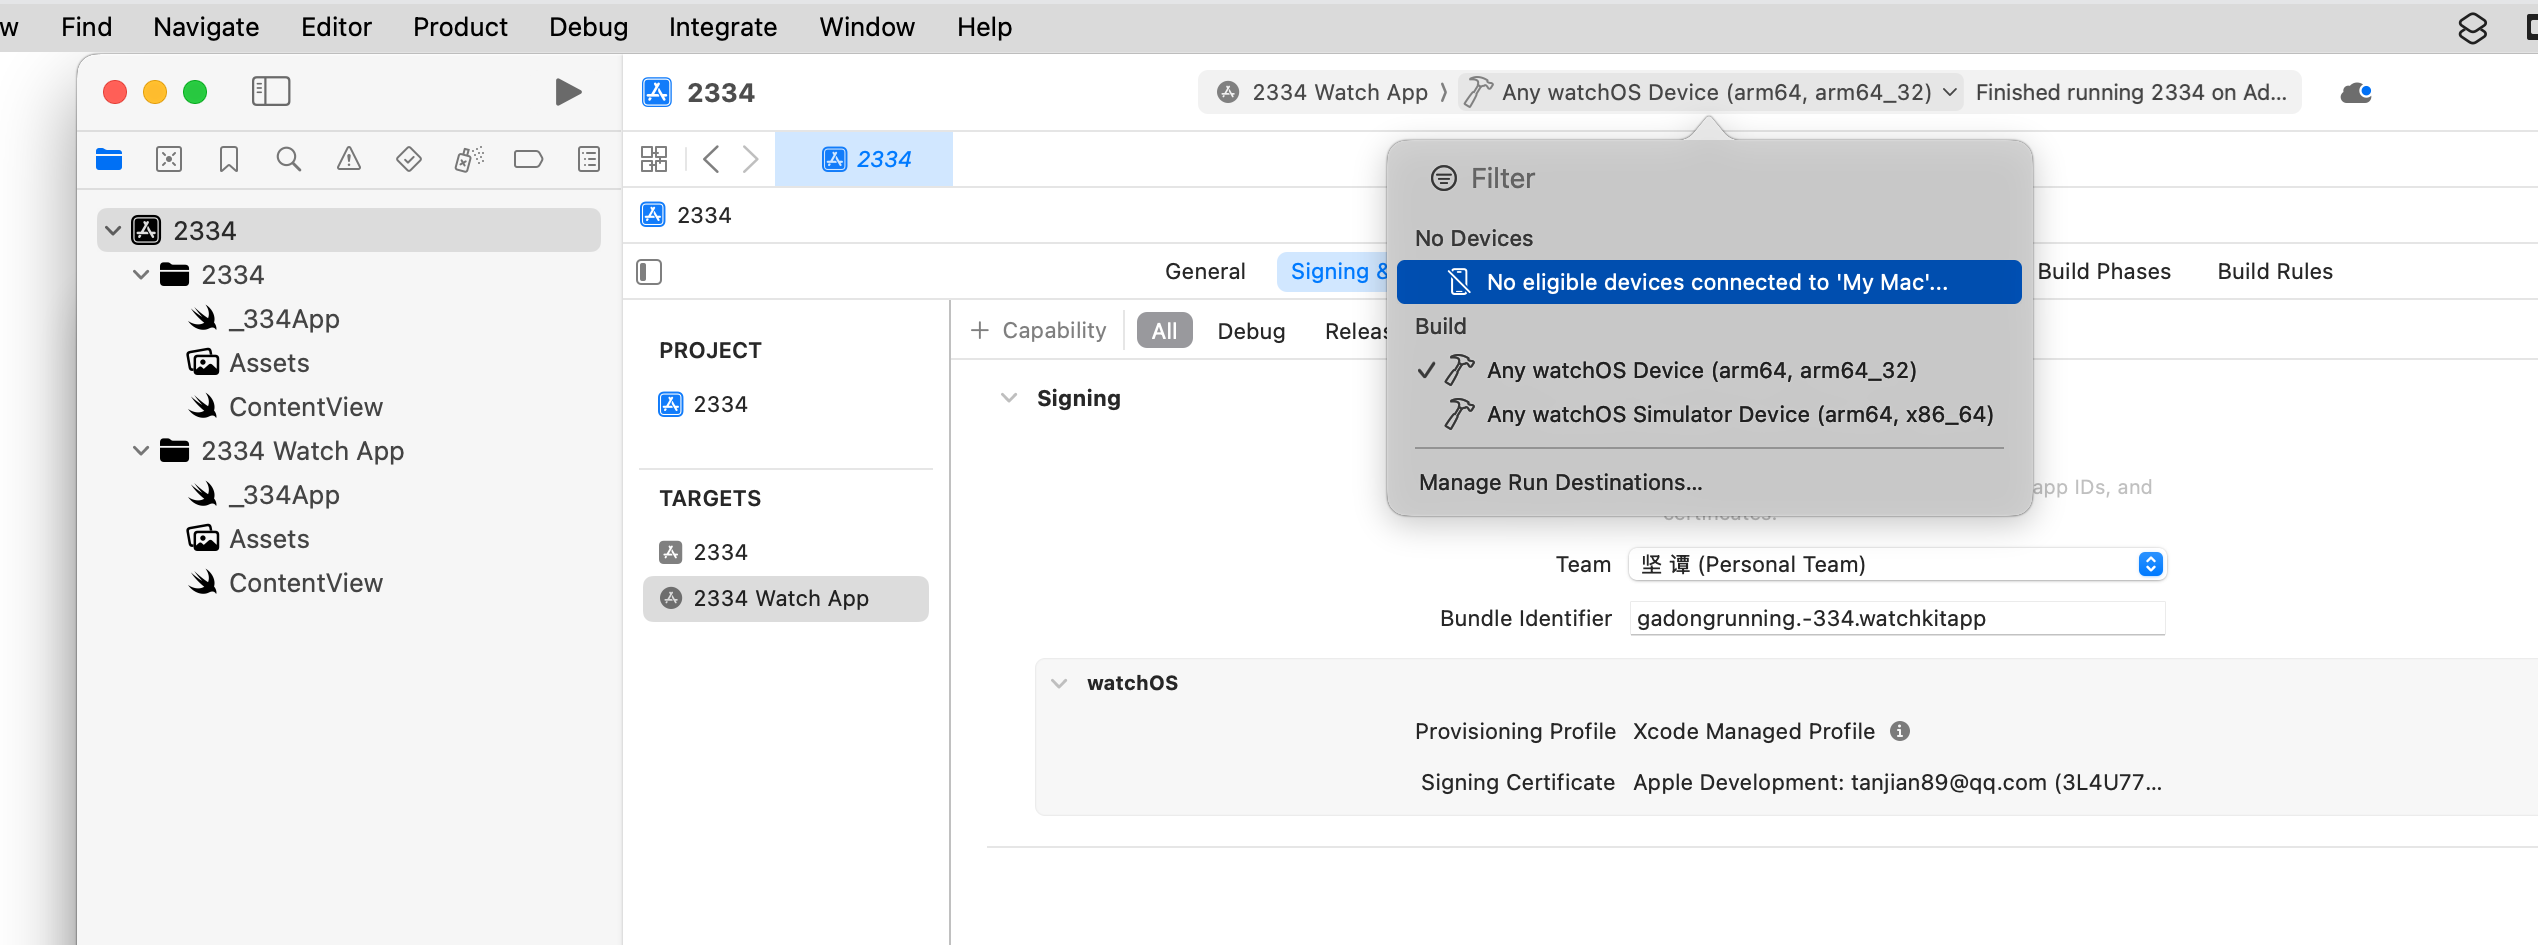Screen dimensions: 2538x945
Task: Open the Find menu
Action: pos(86,27)
